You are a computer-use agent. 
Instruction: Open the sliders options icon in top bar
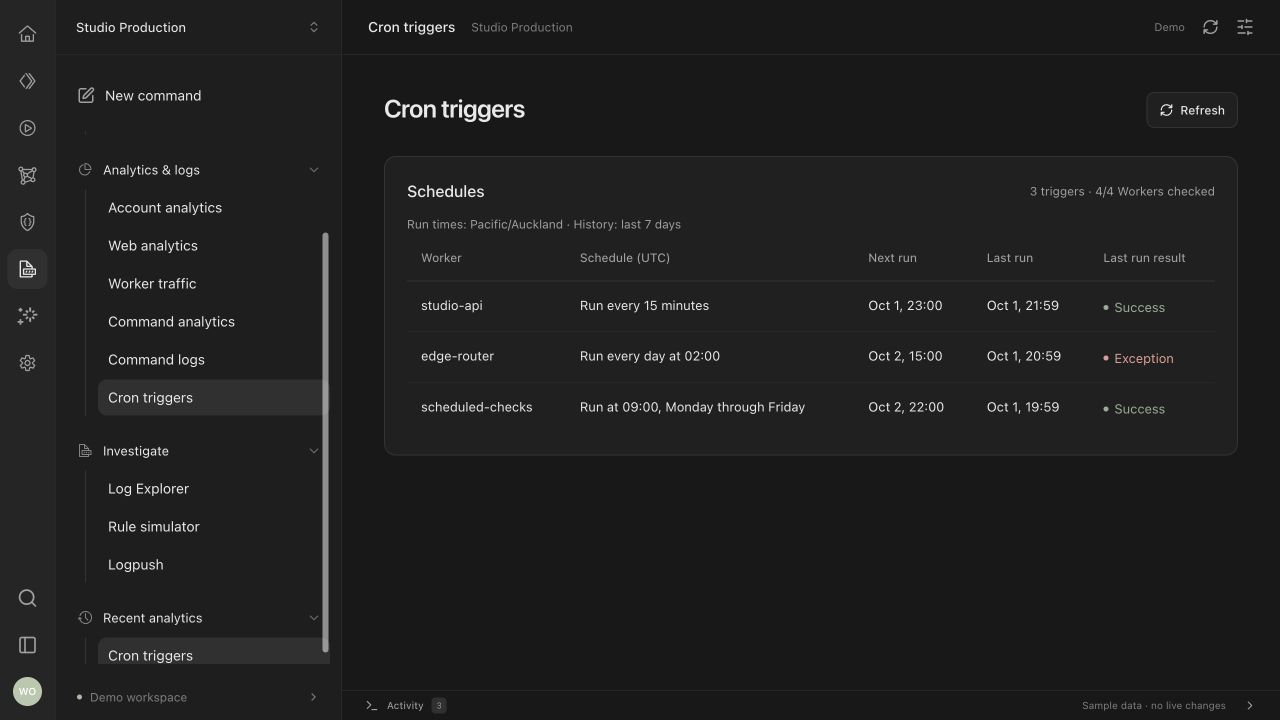coord(1245,27)
